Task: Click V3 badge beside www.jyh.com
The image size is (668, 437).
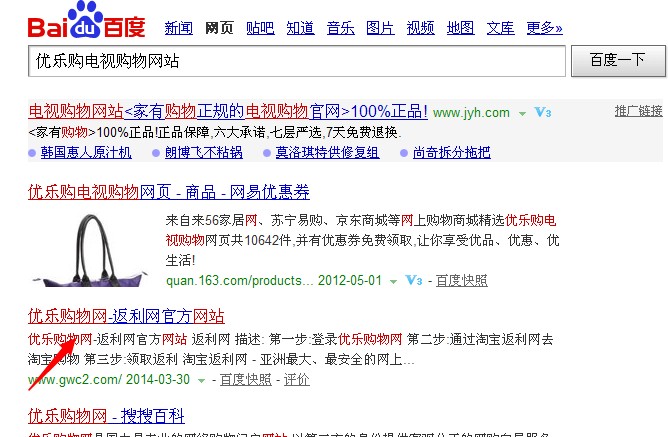Action: (543, 112)
